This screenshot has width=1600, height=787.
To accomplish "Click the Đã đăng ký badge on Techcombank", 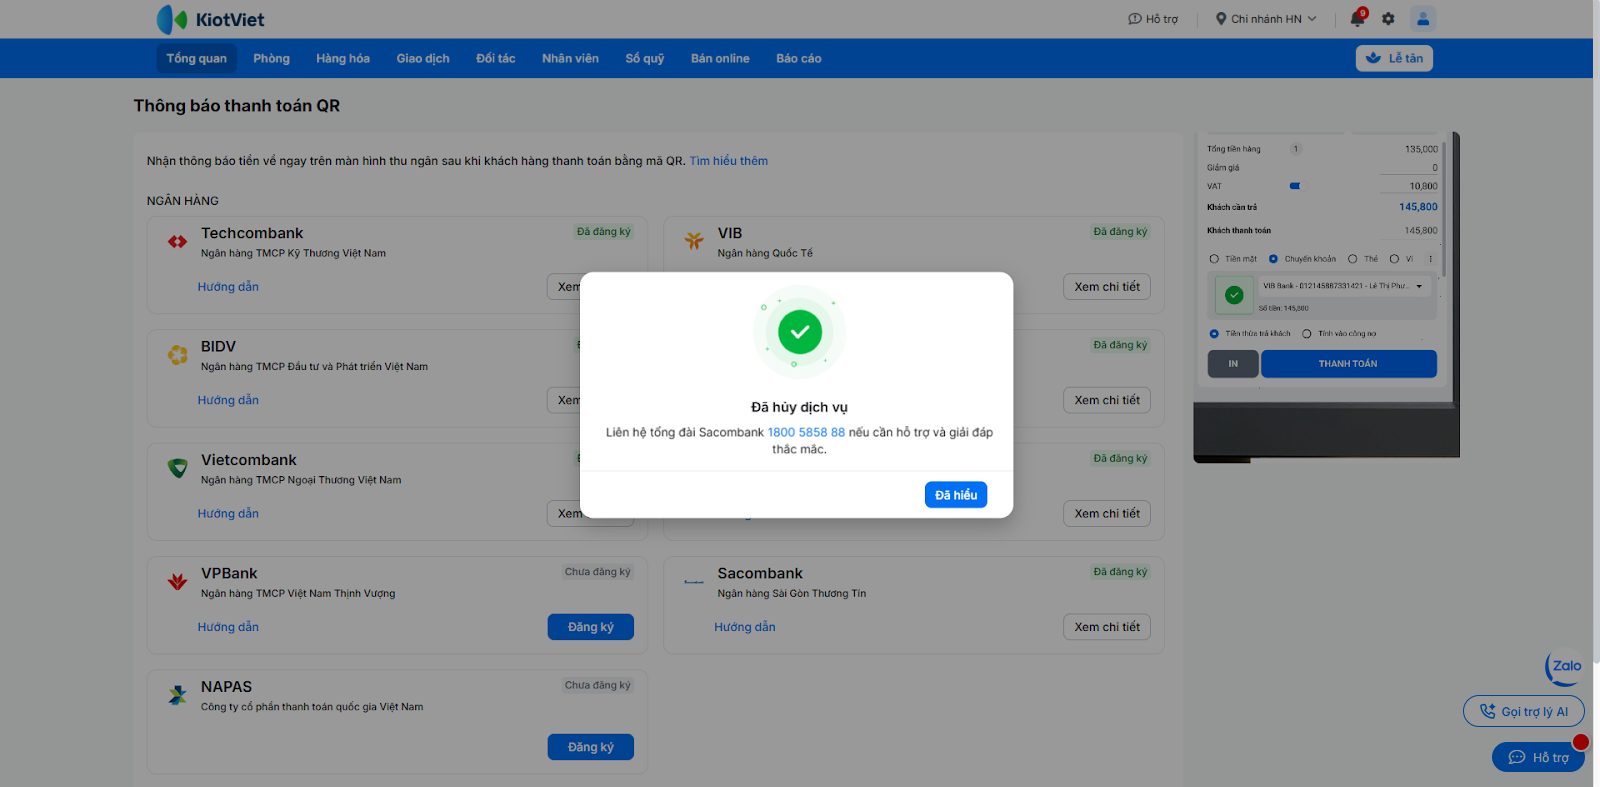I will (604, 232).
